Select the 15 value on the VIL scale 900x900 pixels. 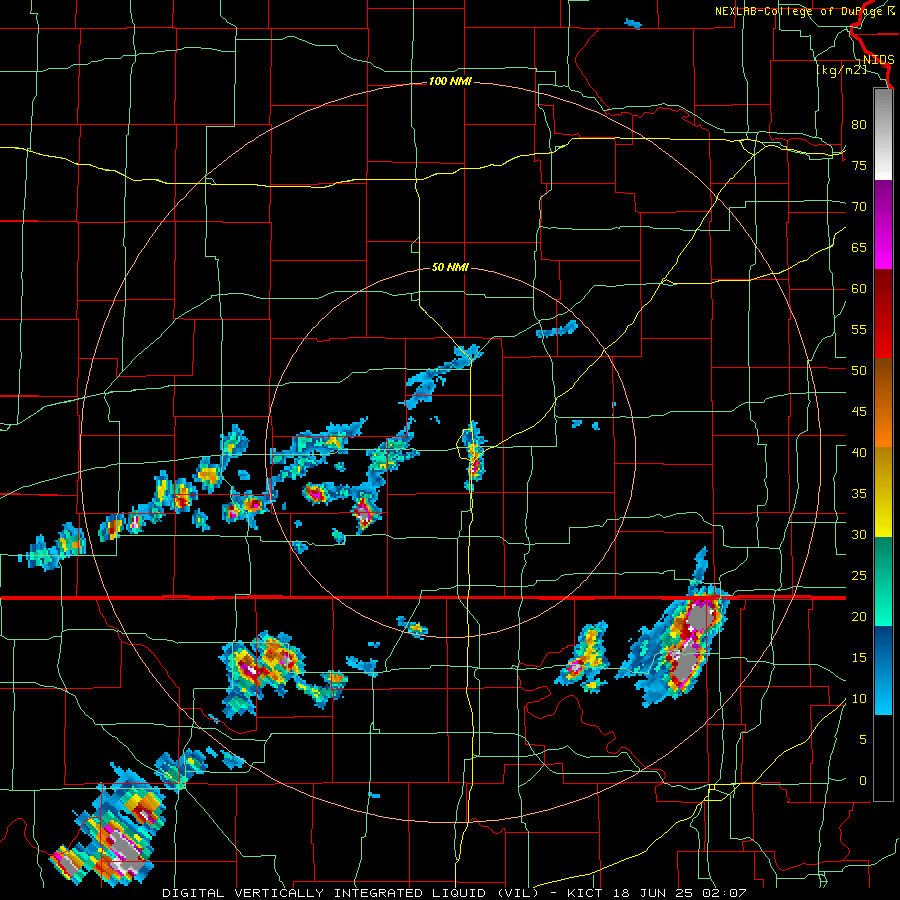[859, 657]
